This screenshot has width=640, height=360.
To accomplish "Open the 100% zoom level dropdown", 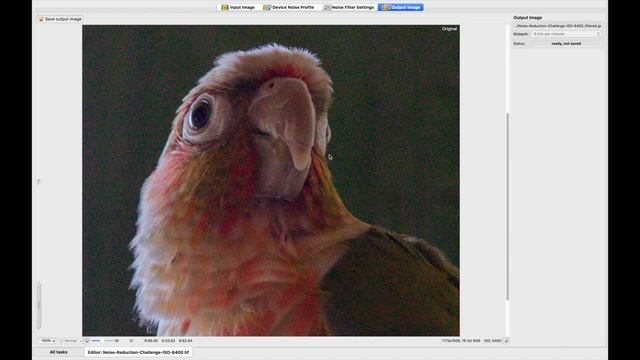I will pyautogui.click(x=47, y=341).
